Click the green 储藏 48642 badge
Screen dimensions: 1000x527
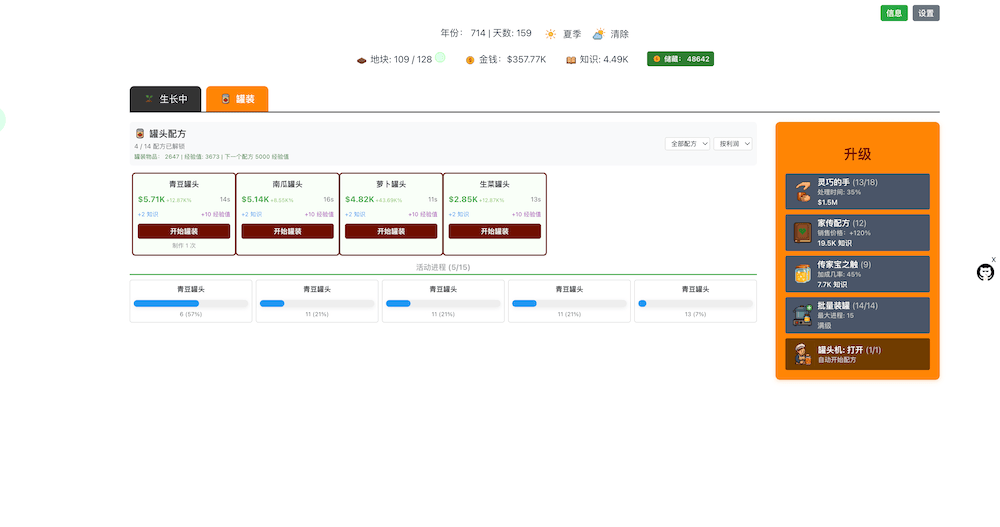point(680,59)
